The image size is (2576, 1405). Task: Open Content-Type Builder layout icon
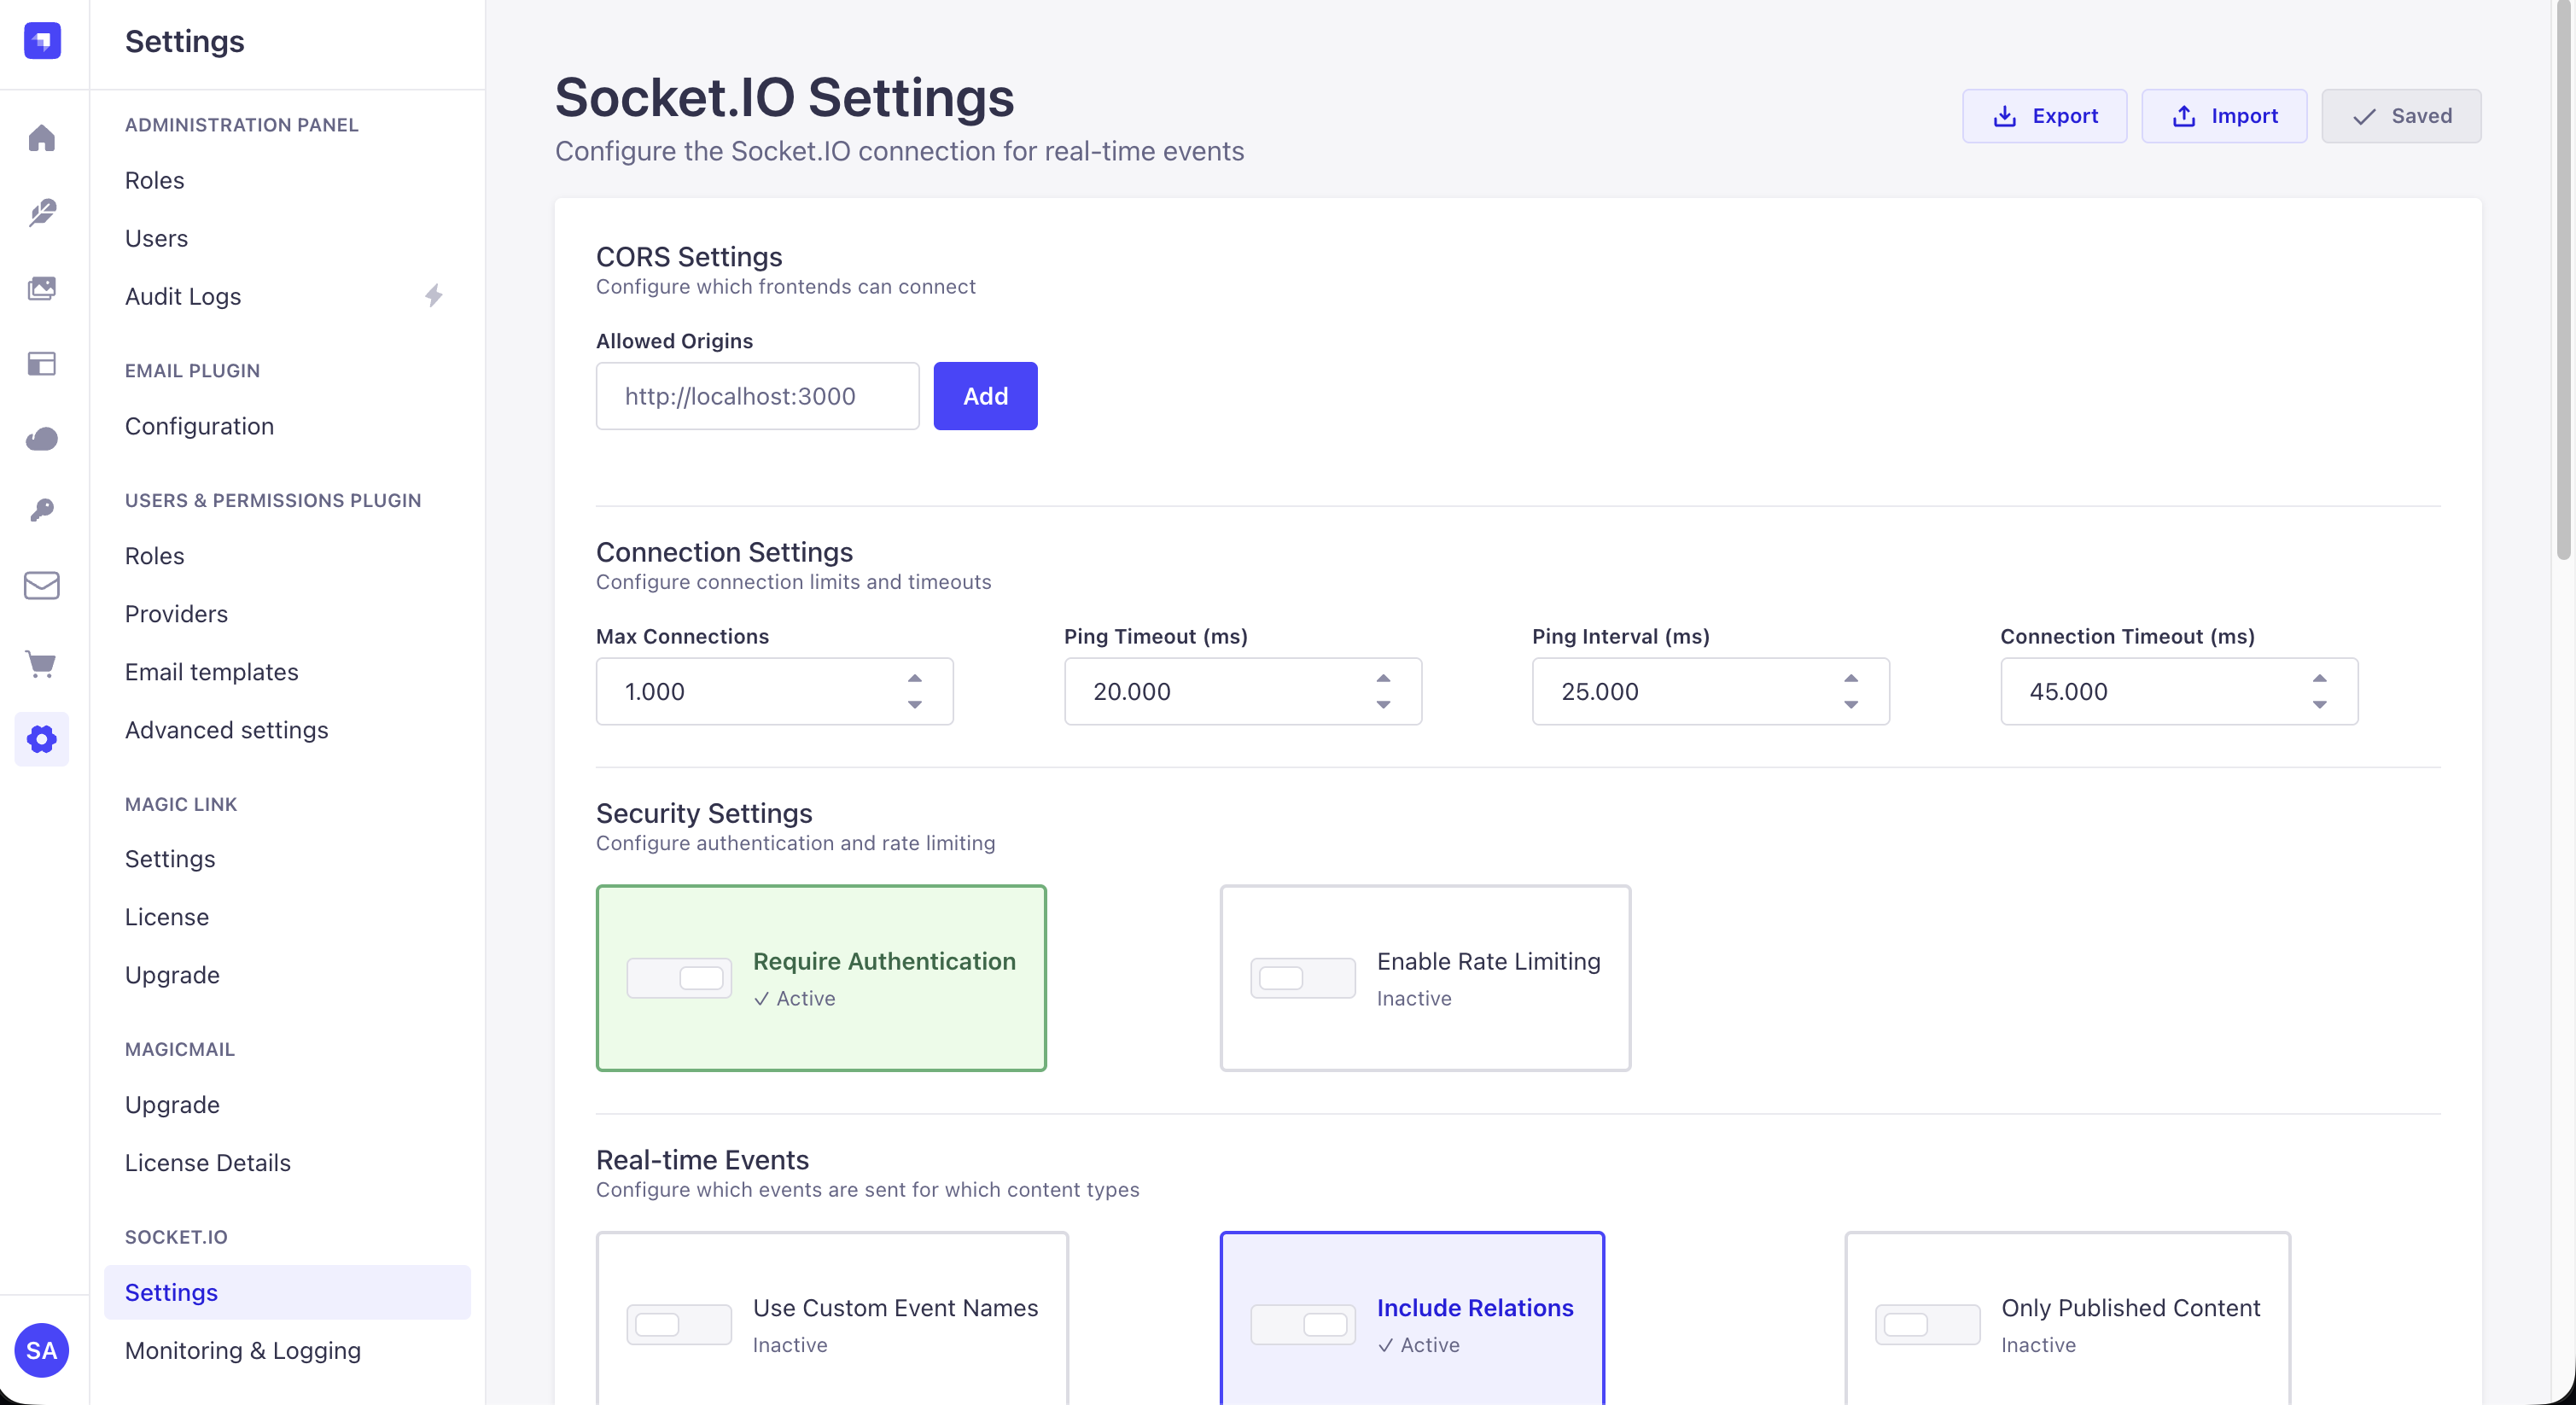[42, 363]
